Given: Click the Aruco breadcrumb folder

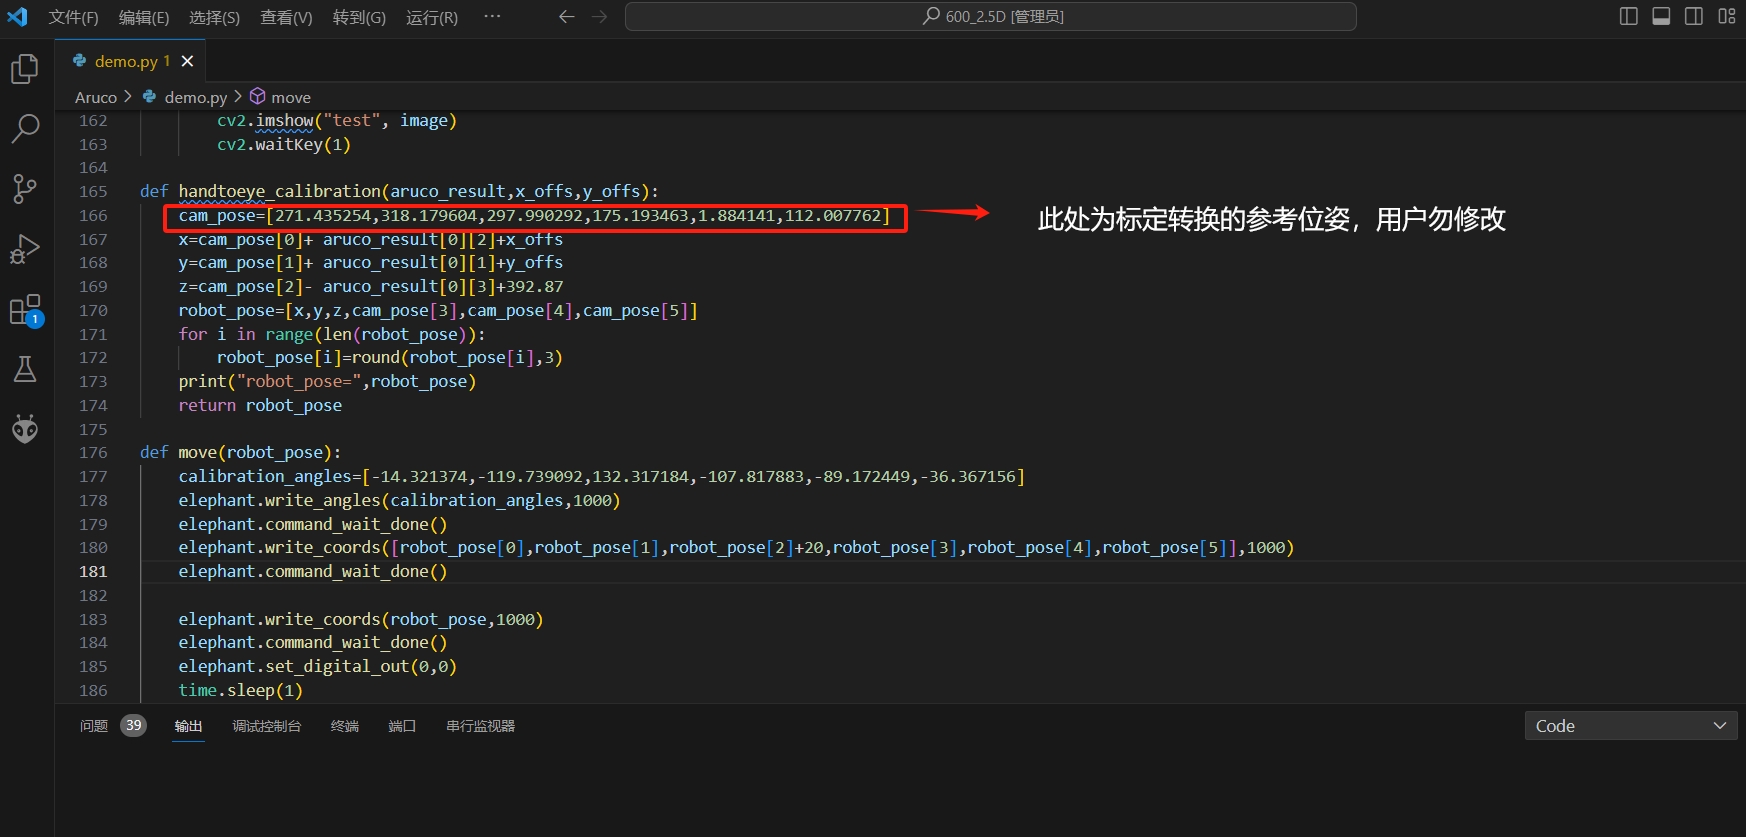Looking at the screenshot, I should 96,97.
